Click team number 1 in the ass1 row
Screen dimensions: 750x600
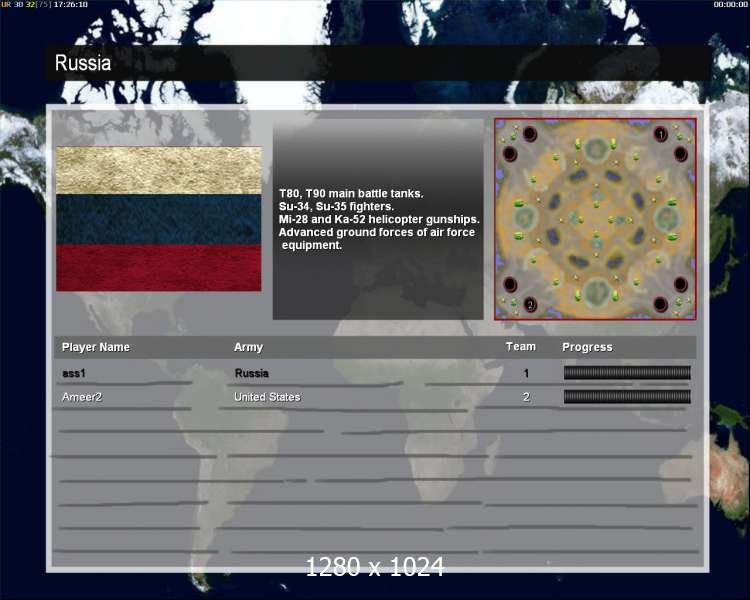coord(526,373)
